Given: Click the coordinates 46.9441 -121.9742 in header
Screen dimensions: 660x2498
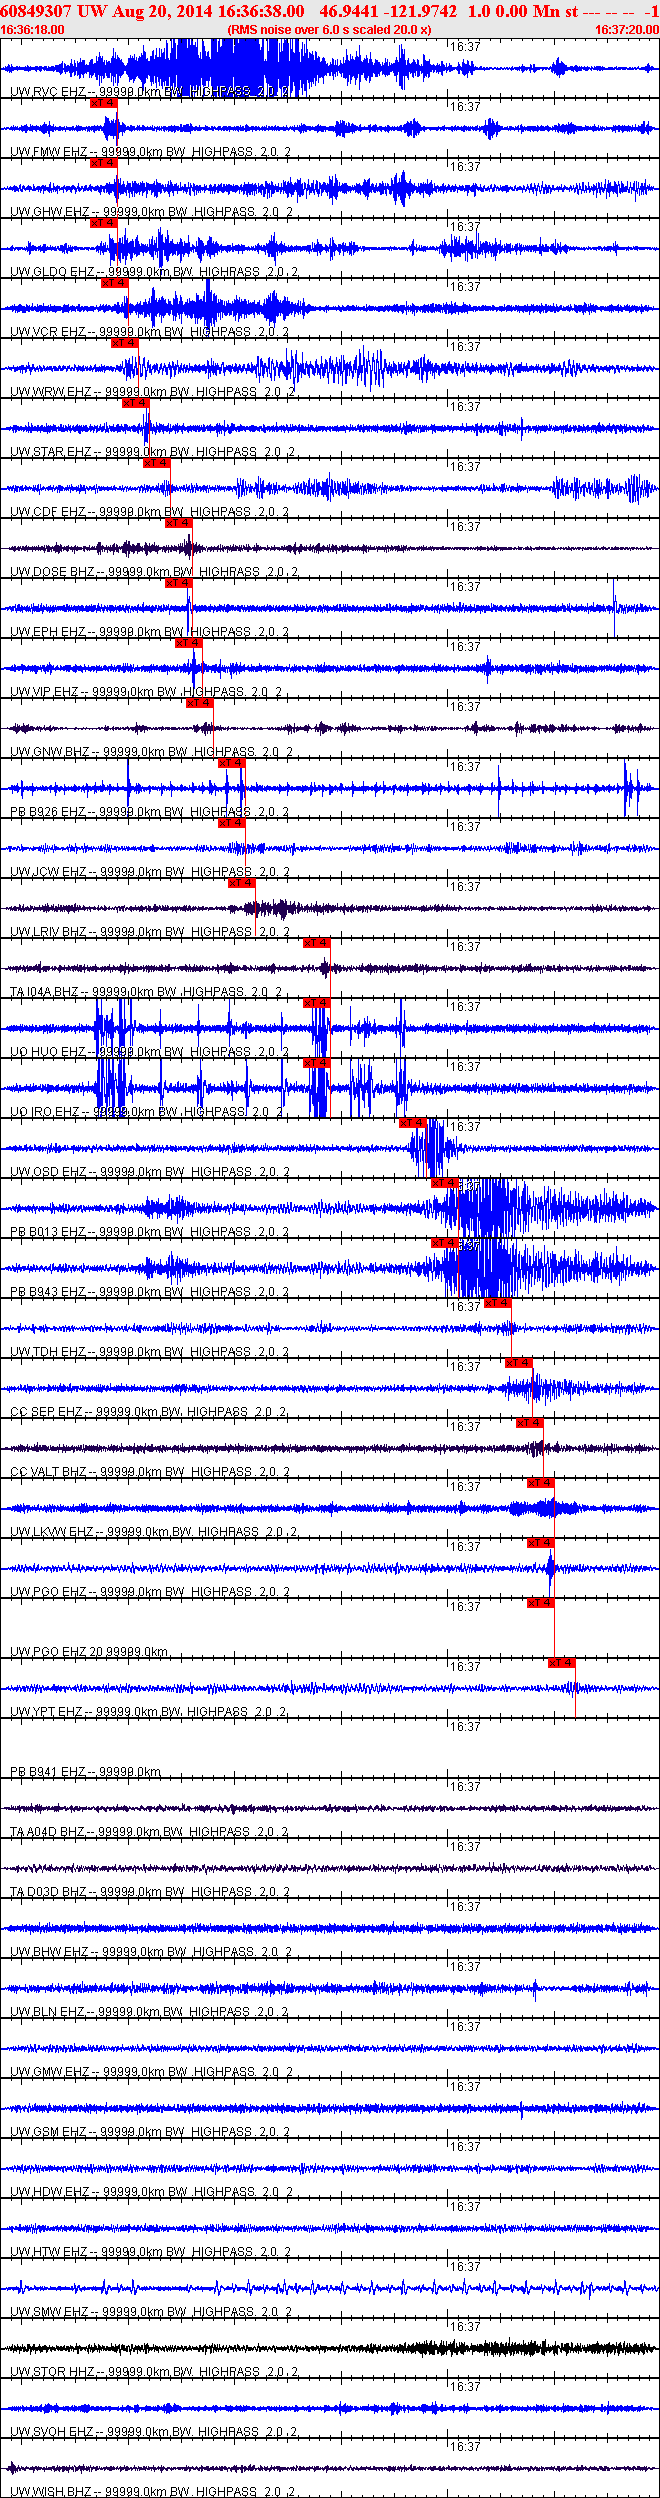Looking at the screenshot, I should 388,11.
